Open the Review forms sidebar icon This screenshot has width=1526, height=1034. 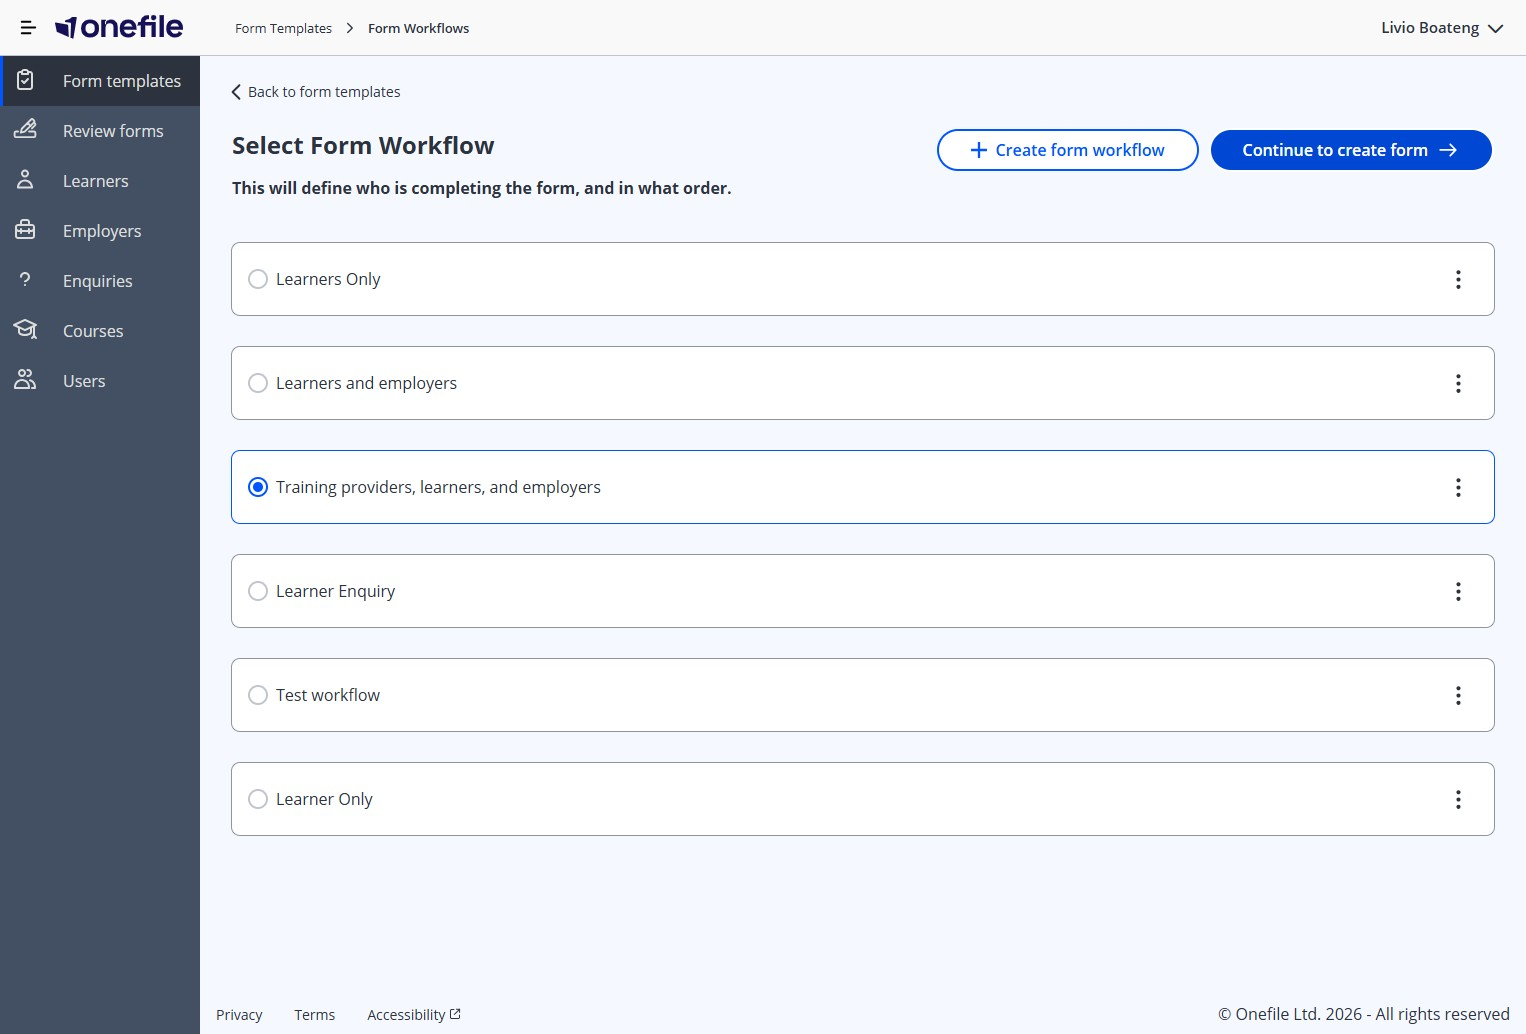click(25, 130)
